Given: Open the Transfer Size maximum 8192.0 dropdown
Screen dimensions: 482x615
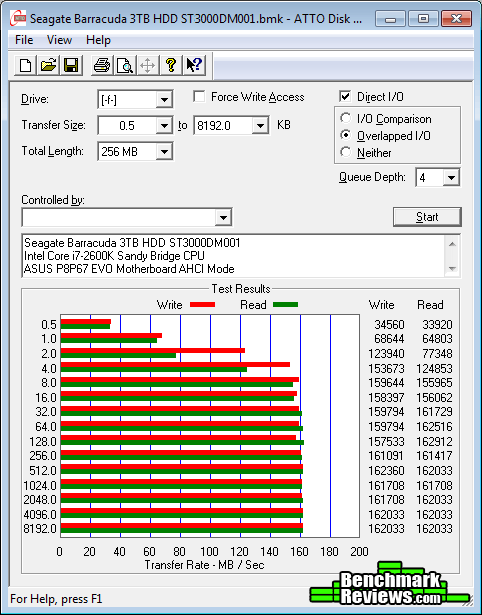Looking at the screenshot, I should [x=260, y=126].
